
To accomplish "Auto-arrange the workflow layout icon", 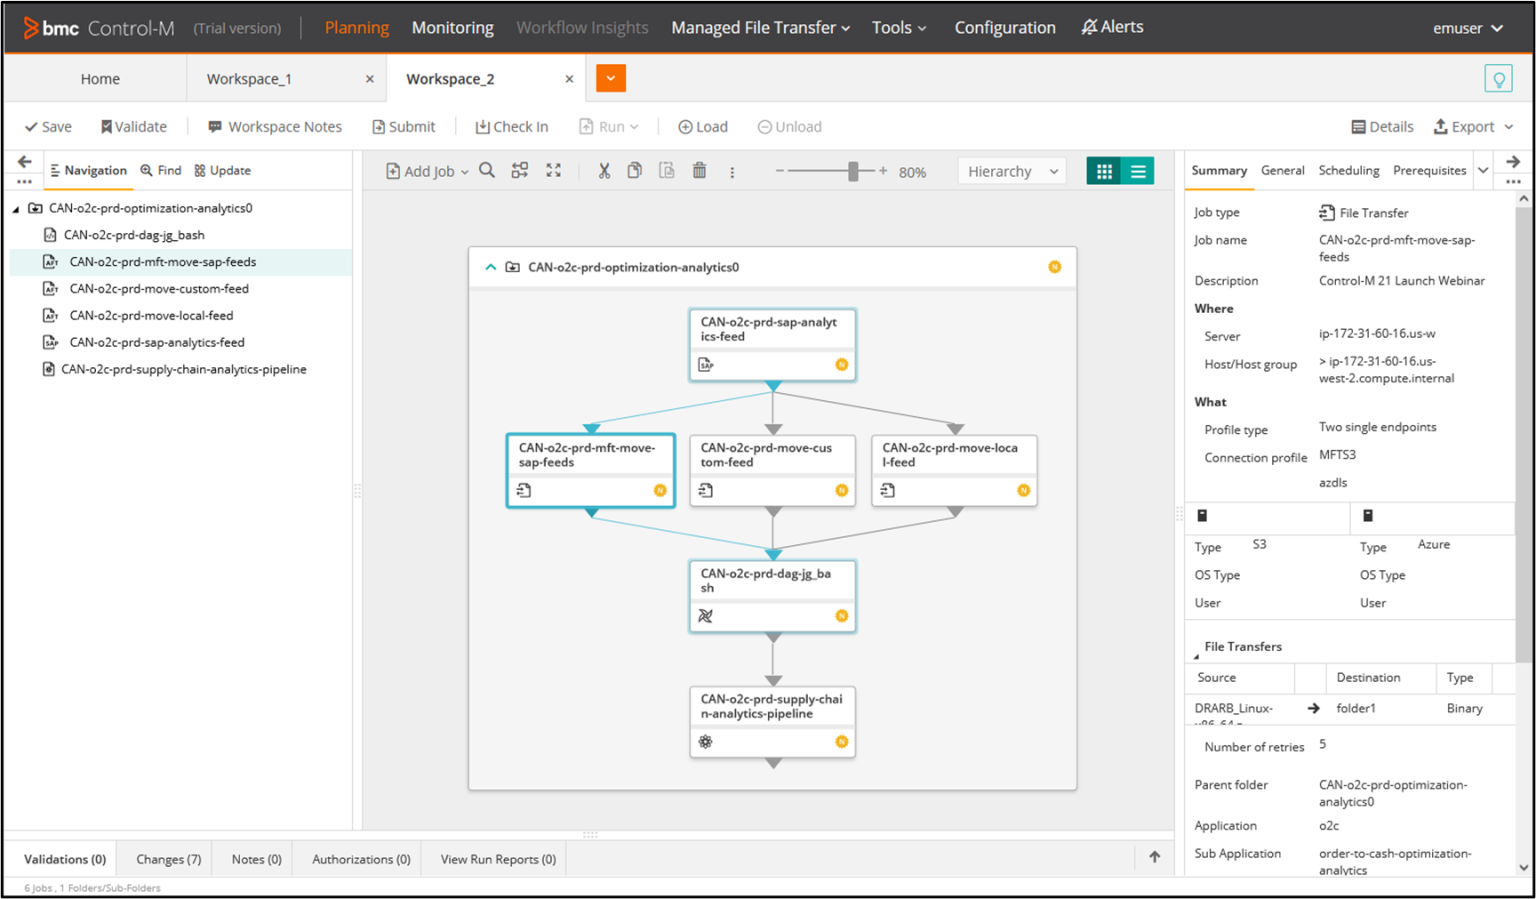I will [519, 170].
